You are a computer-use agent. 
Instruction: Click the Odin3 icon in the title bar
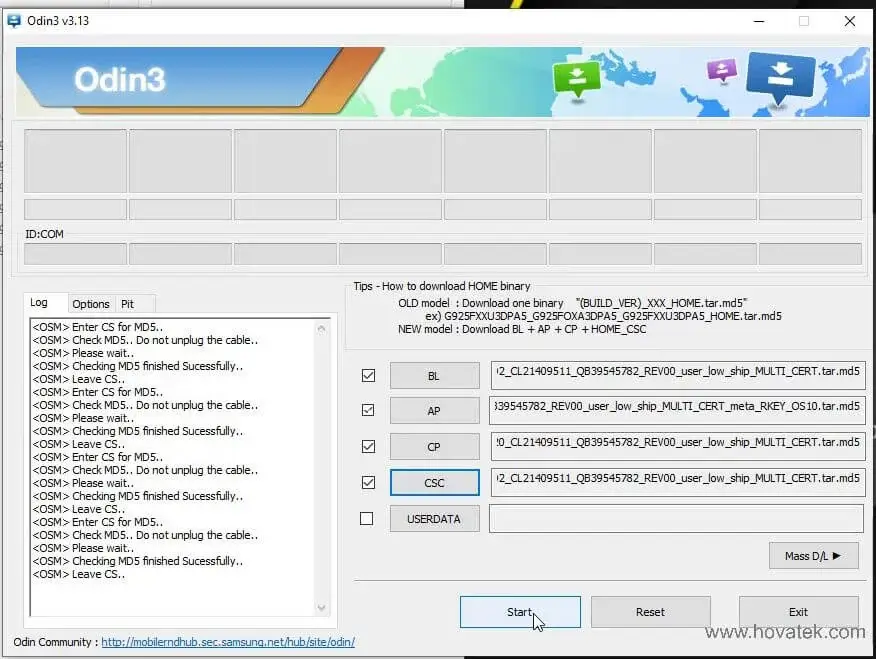pyautogui.click(x=13, y=20)
